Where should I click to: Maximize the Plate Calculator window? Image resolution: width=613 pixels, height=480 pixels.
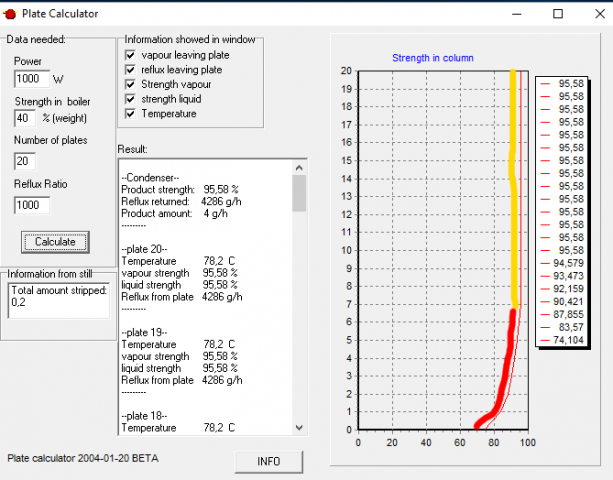(557, 13)
